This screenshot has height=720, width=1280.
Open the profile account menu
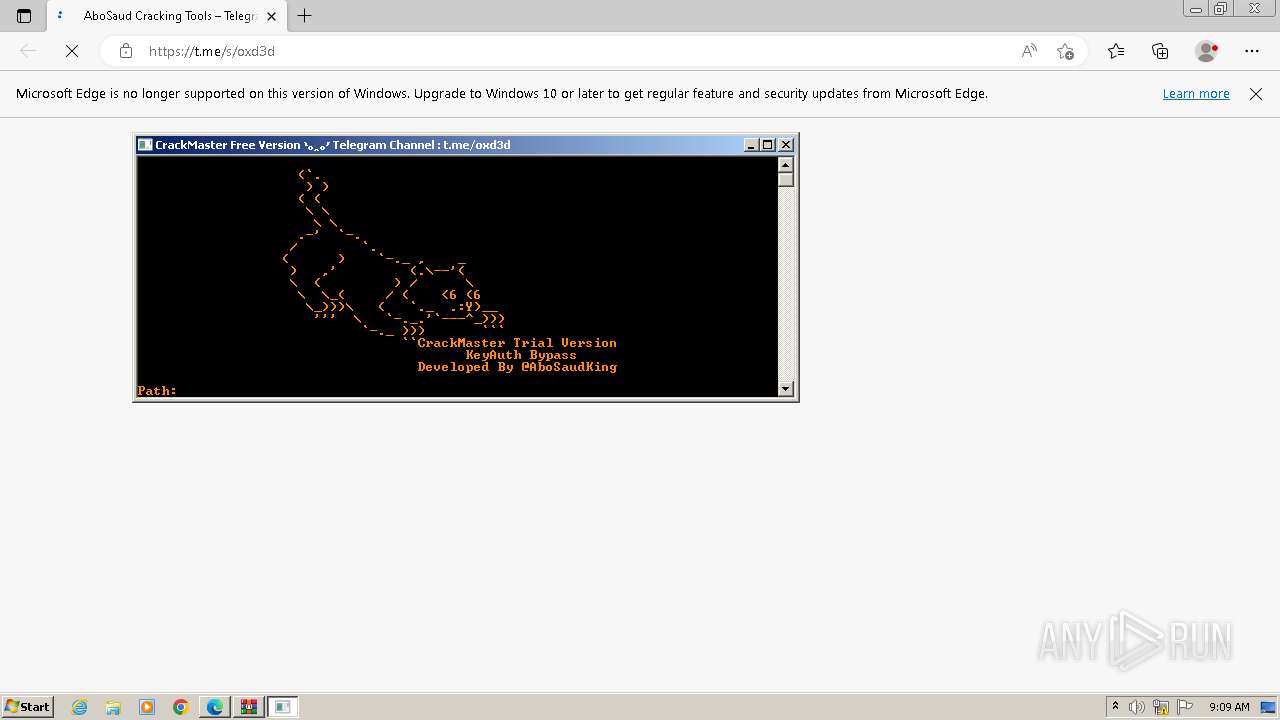pyautogui.click(x=1207, y=51)
